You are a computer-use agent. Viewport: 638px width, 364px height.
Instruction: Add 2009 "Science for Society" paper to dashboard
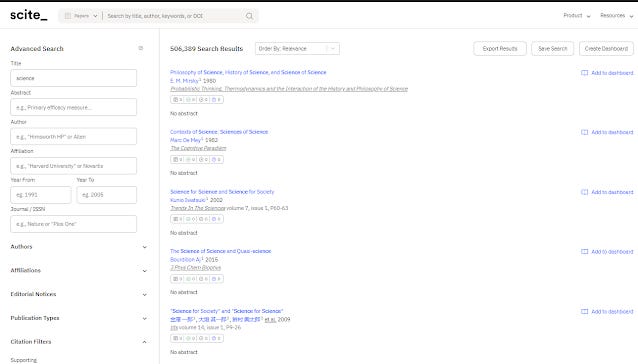coord(607,312)
